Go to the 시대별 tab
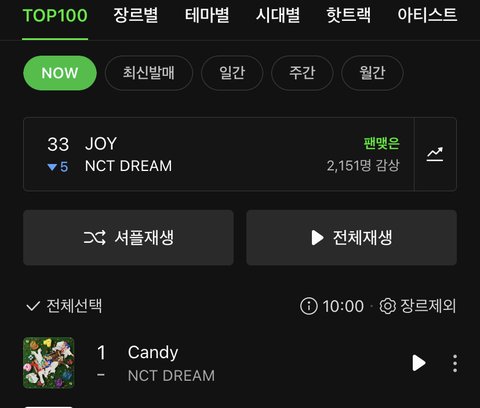This screenshot has height=408, width=480. tap(278, 15)
